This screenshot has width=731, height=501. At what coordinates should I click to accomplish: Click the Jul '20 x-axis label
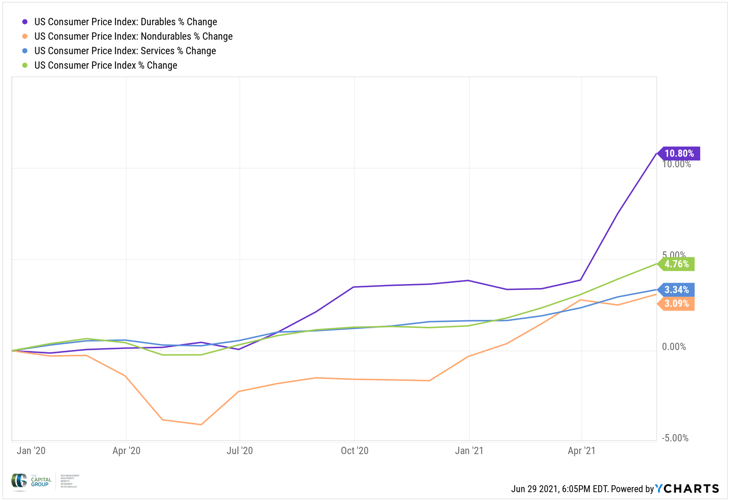tap(240, 451)
